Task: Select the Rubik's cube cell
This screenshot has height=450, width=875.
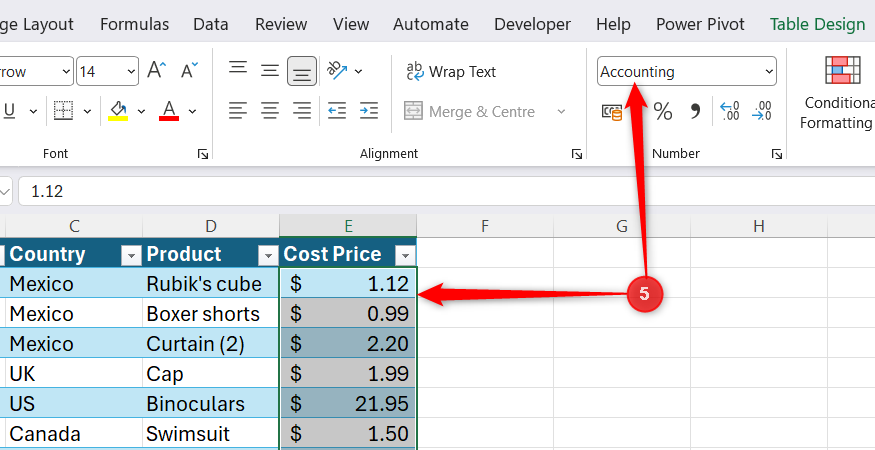Action: (x=211, y=284)
